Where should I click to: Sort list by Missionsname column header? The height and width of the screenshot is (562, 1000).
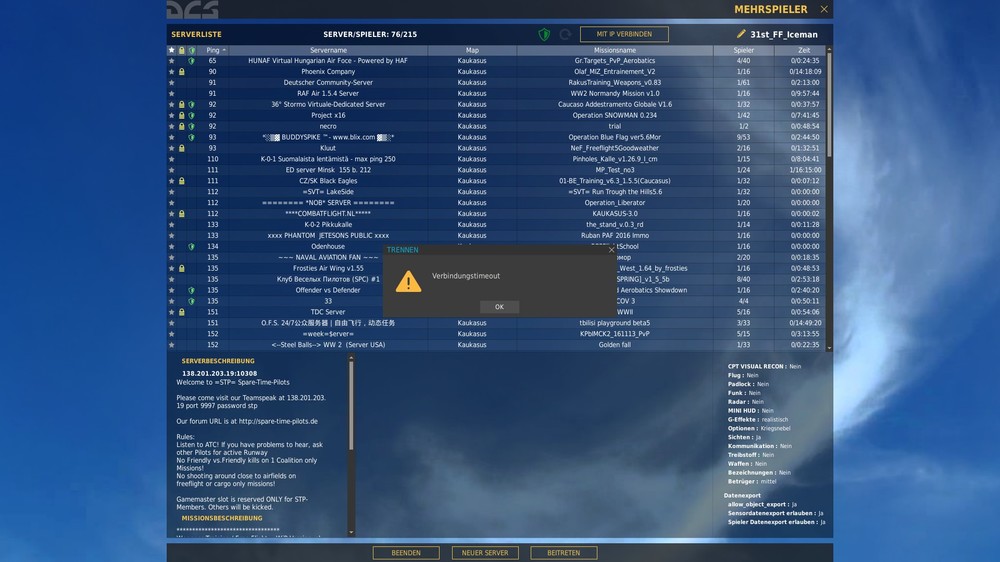(x=615, y=50)
